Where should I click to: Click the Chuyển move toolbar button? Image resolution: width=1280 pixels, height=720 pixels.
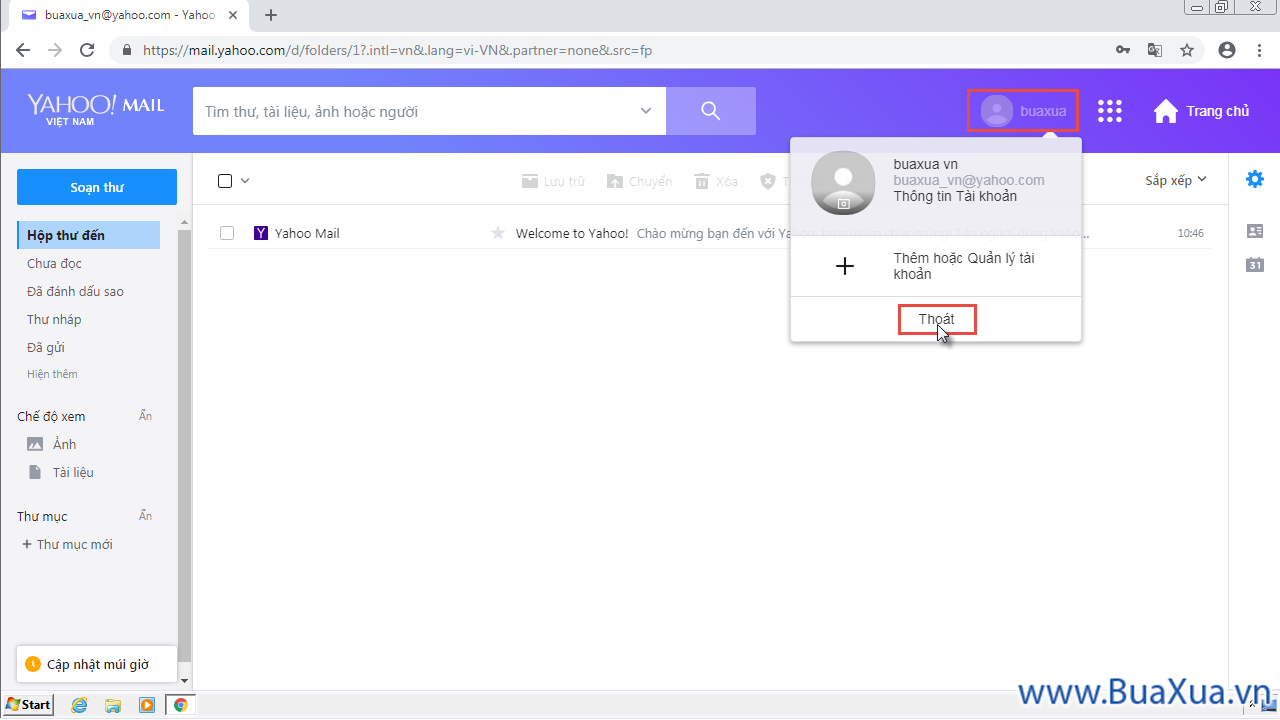(639, 181)
